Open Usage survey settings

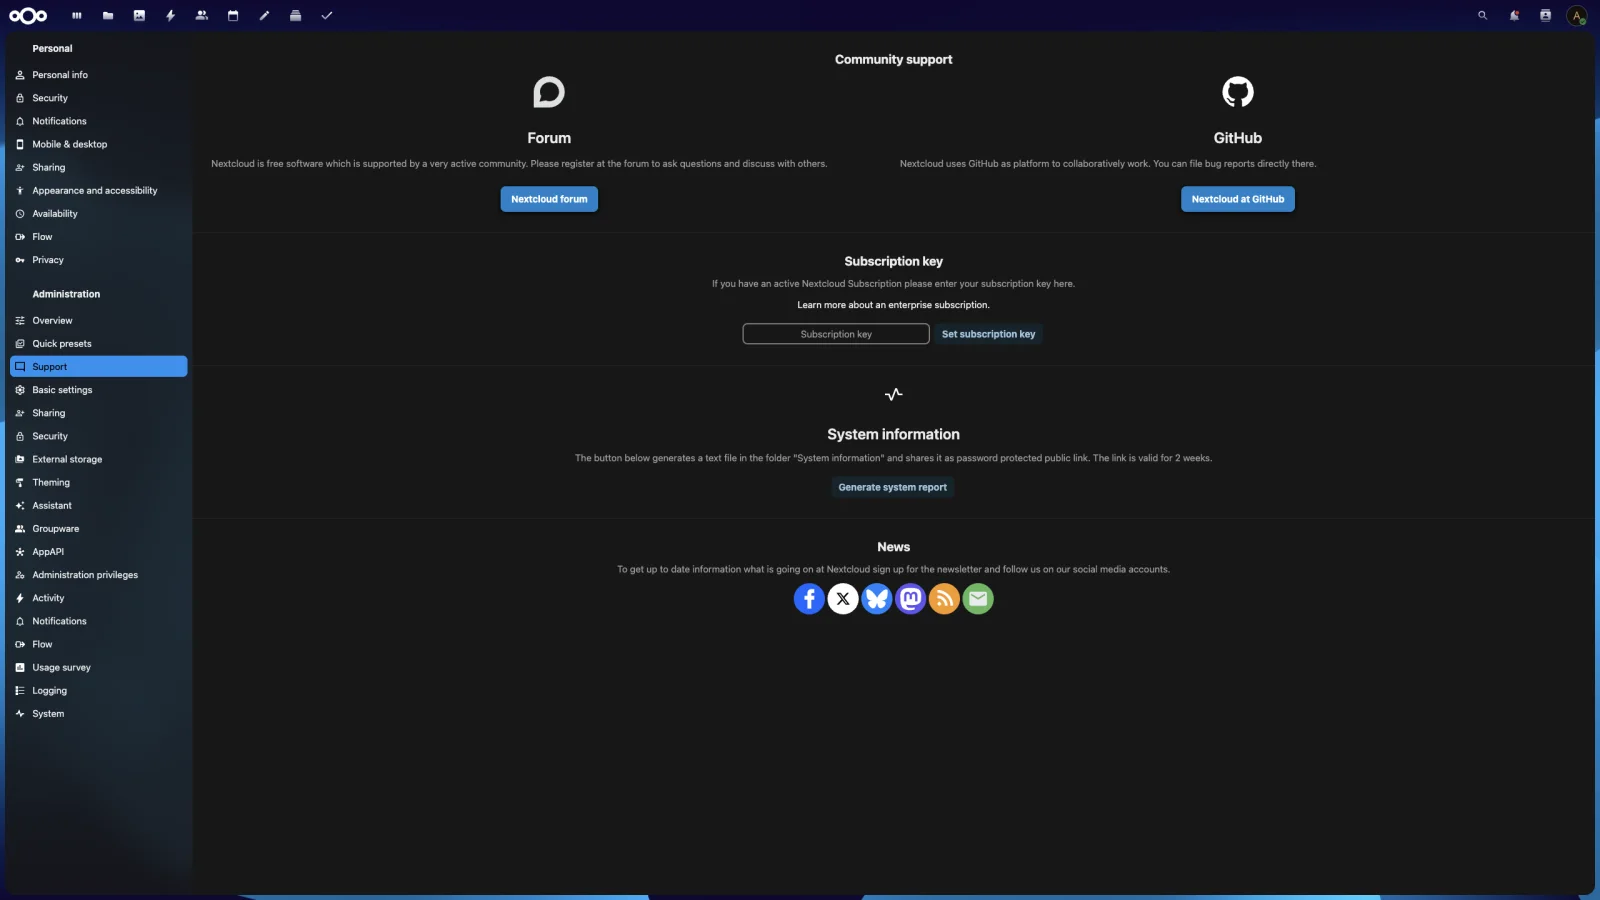[x=99, y=667]
